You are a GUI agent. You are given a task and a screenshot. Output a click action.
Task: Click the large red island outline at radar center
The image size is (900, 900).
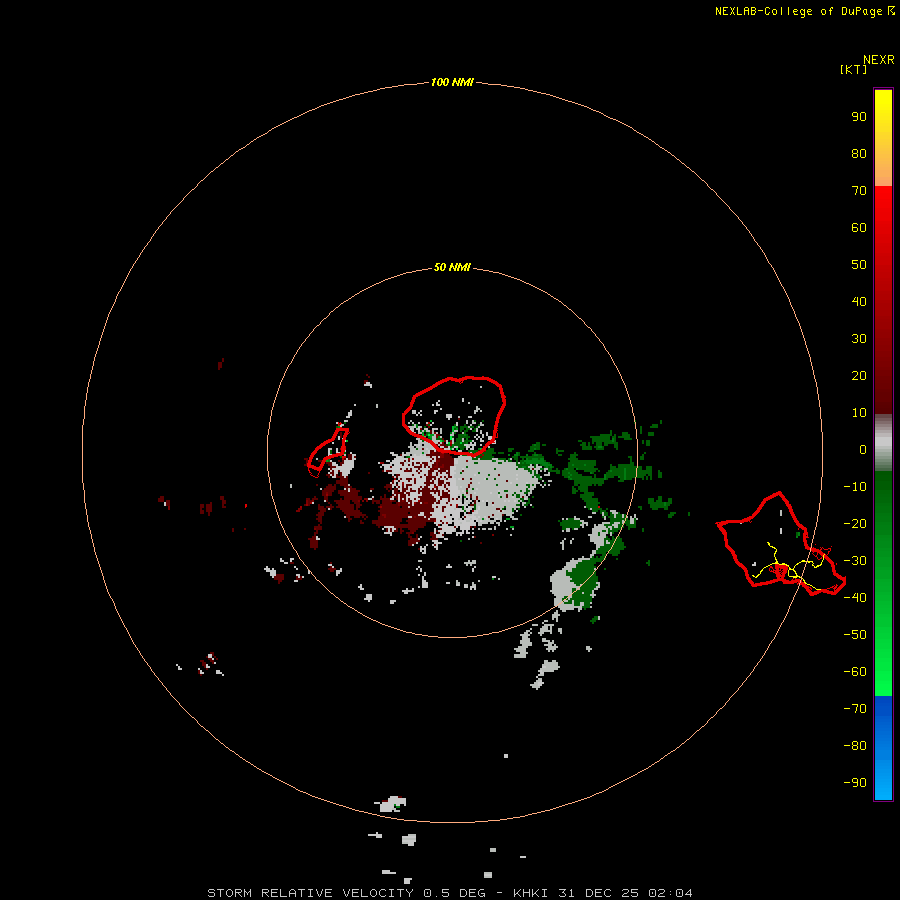[x=454, y=416]
